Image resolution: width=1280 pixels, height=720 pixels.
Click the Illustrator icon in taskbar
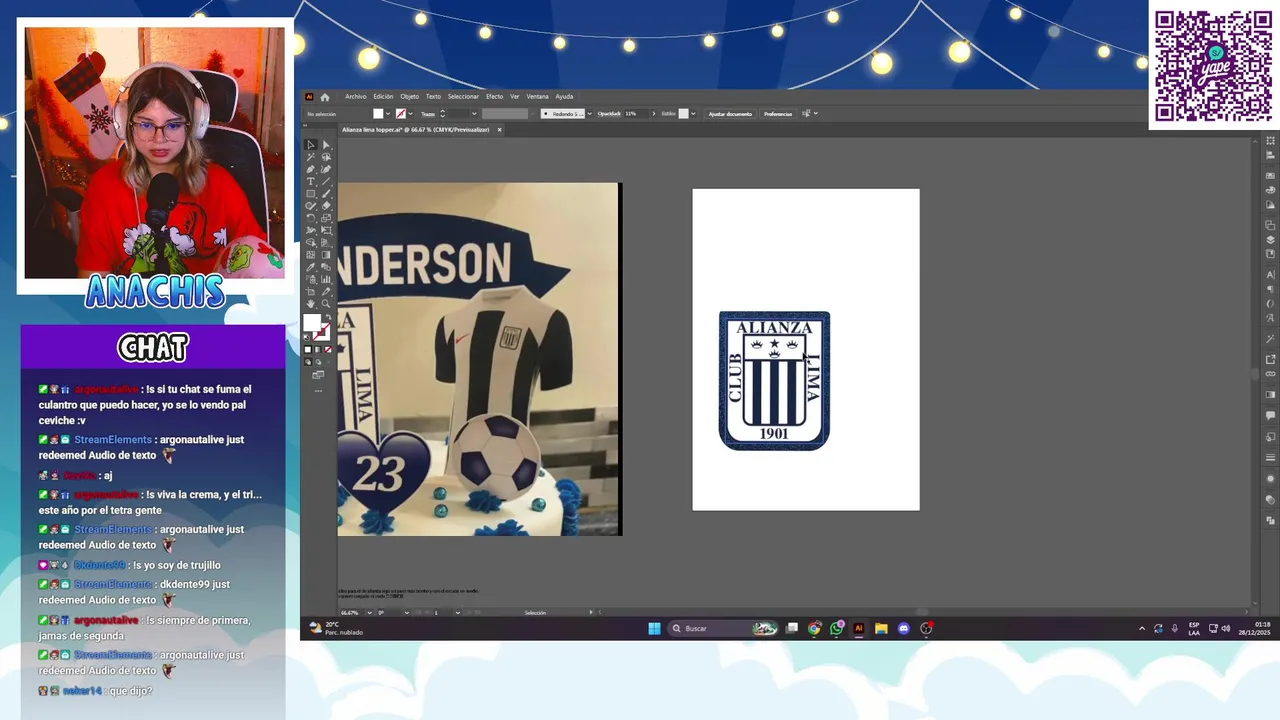pyautogui.click(x=858, y=628)
